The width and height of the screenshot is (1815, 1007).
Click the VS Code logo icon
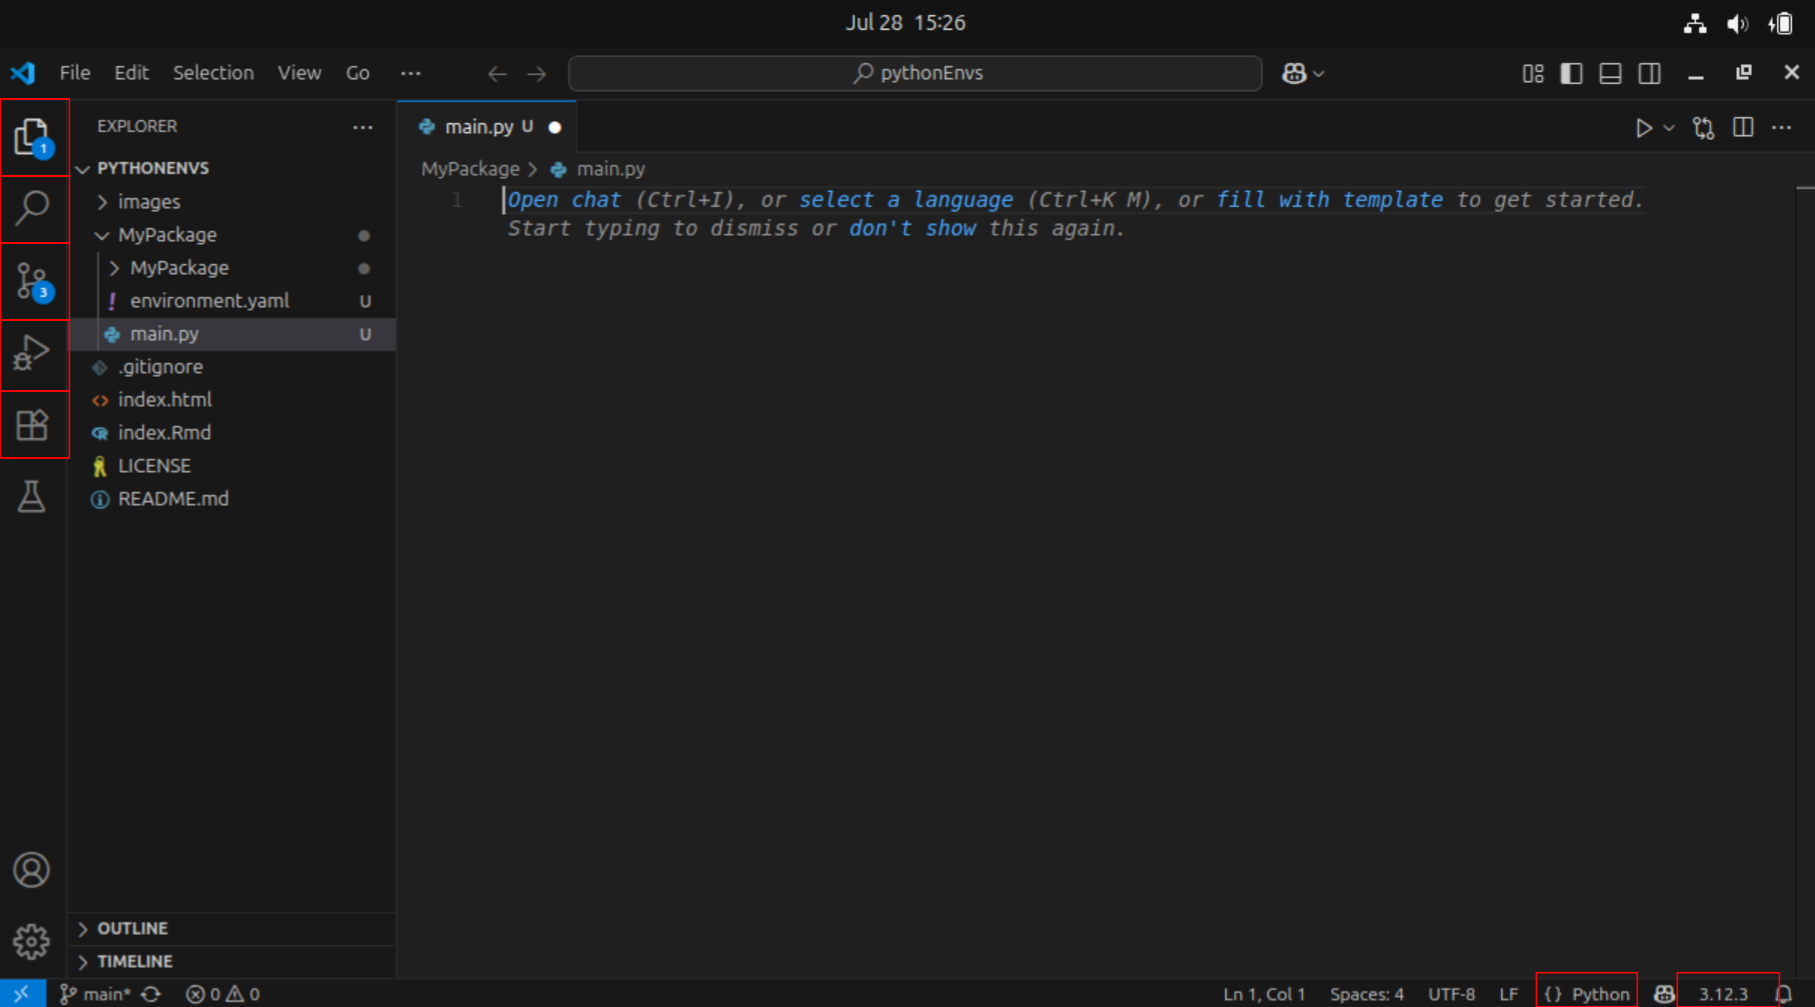pyautogui.click(x=23, y=73)
